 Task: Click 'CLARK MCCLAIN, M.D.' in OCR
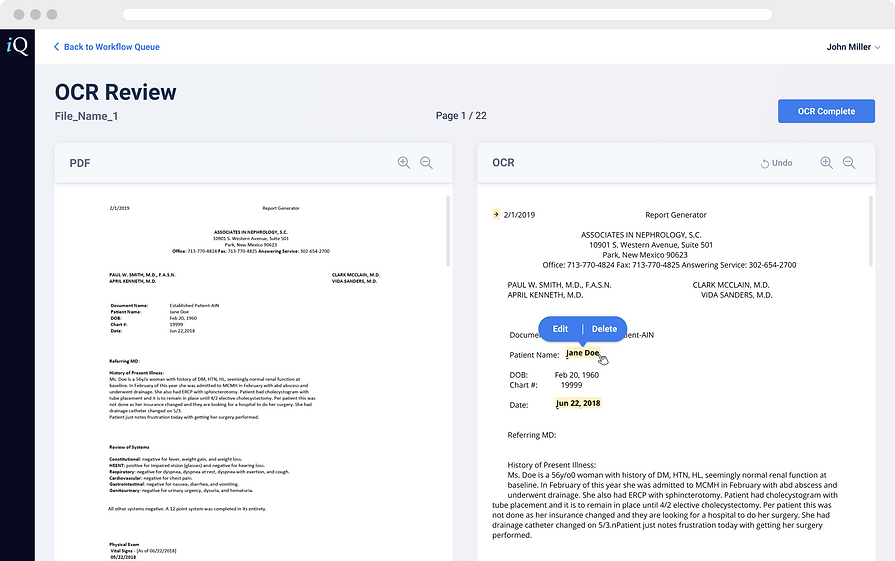point(731,285)
